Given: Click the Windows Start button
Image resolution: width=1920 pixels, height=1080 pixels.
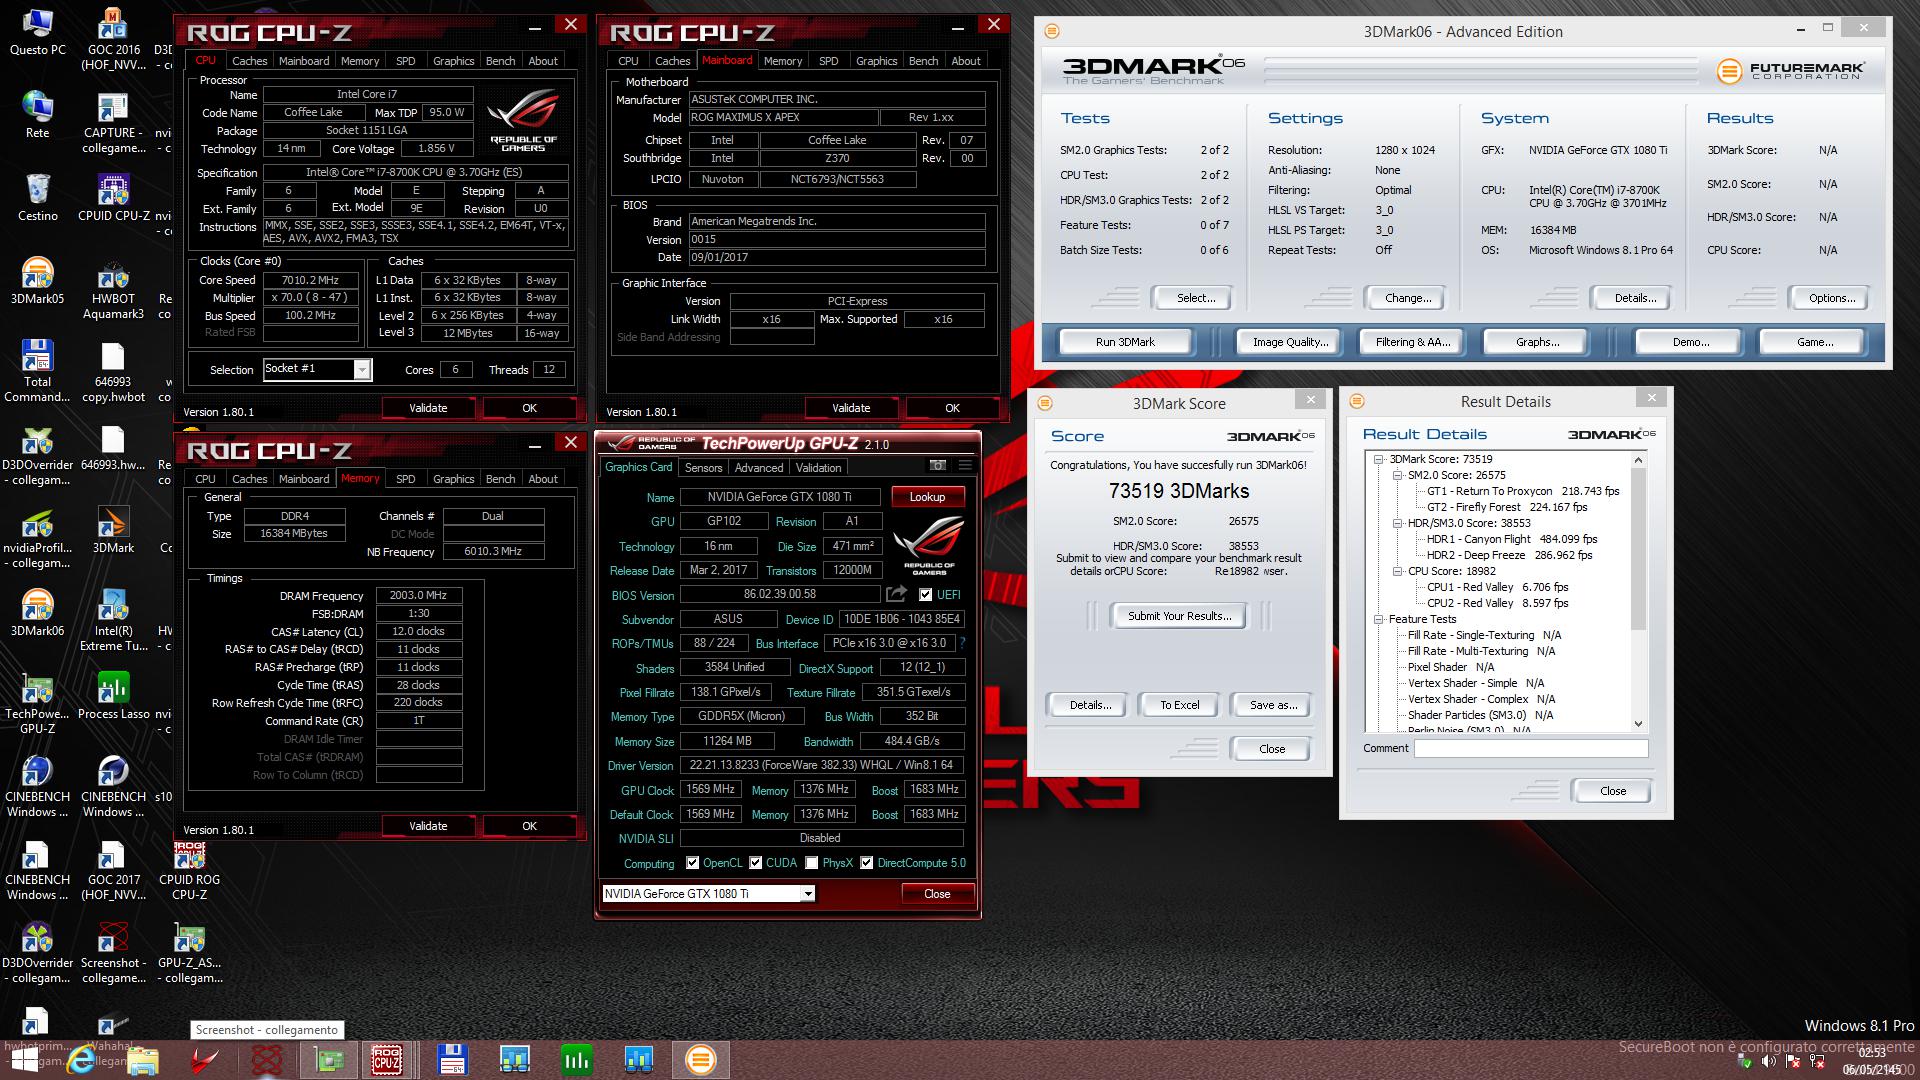Looking at the screenshot, I should coord(24,1060).
